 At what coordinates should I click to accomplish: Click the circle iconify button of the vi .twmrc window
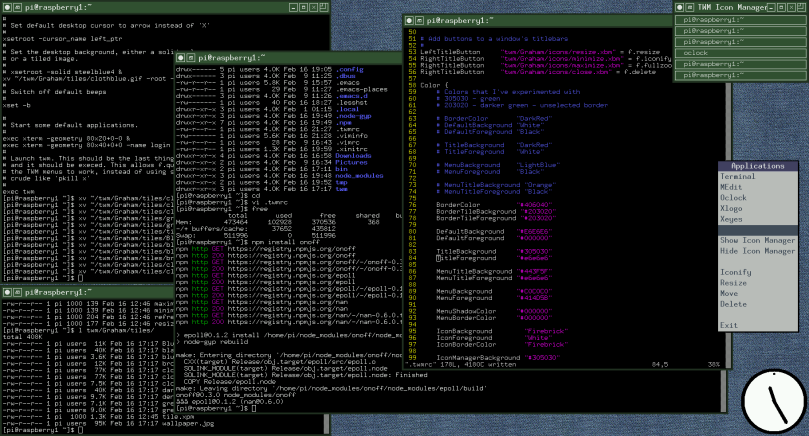(409, 21)
